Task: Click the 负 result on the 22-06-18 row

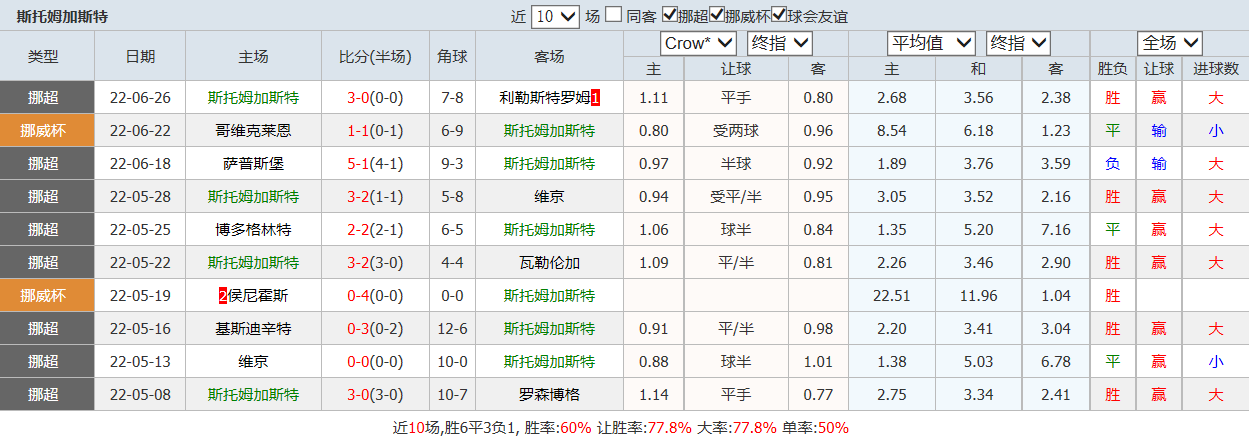Action: tap(1113, 164)
